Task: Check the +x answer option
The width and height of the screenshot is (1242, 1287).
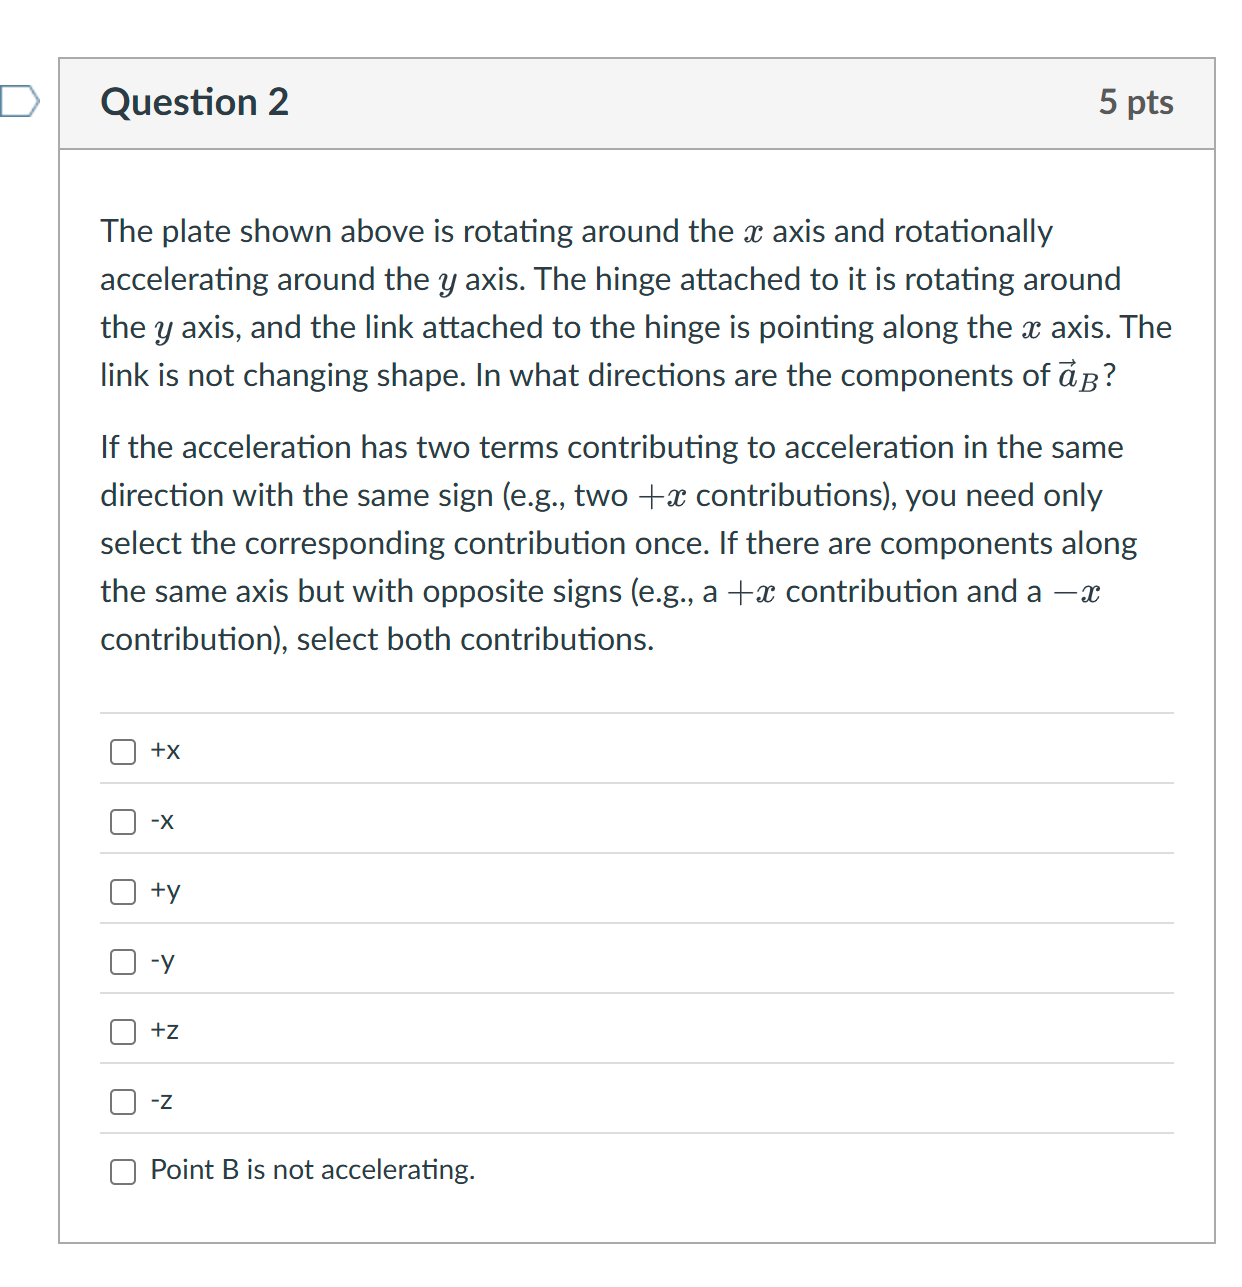Action: [122, 751]
